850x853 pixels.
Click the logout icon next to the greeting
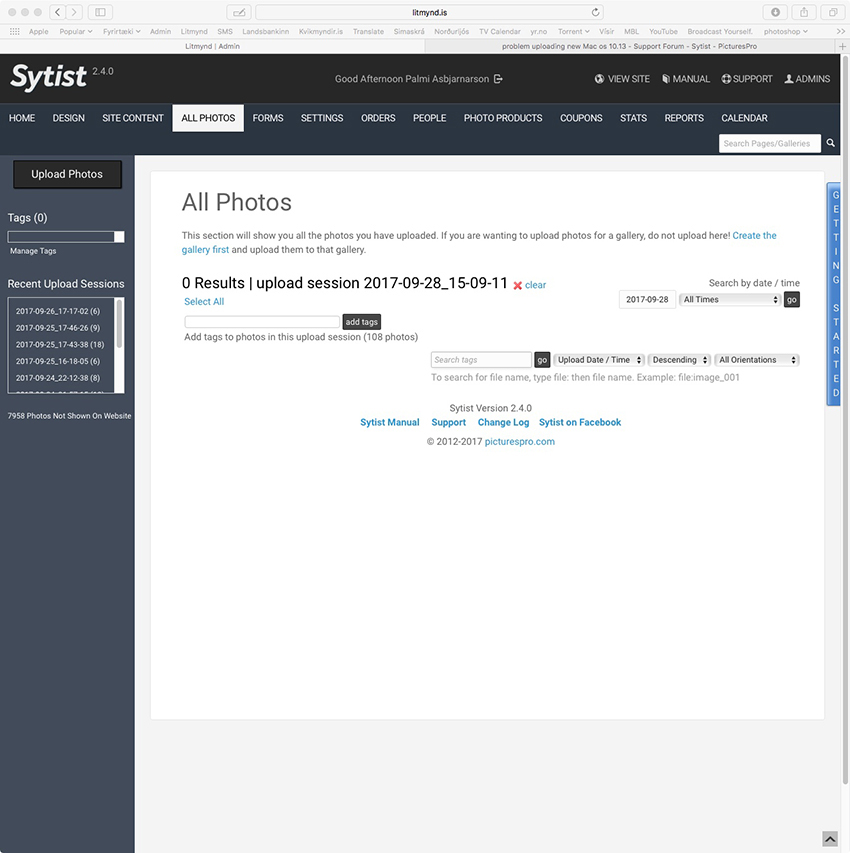pyautogui.click(x=498, y=79)
